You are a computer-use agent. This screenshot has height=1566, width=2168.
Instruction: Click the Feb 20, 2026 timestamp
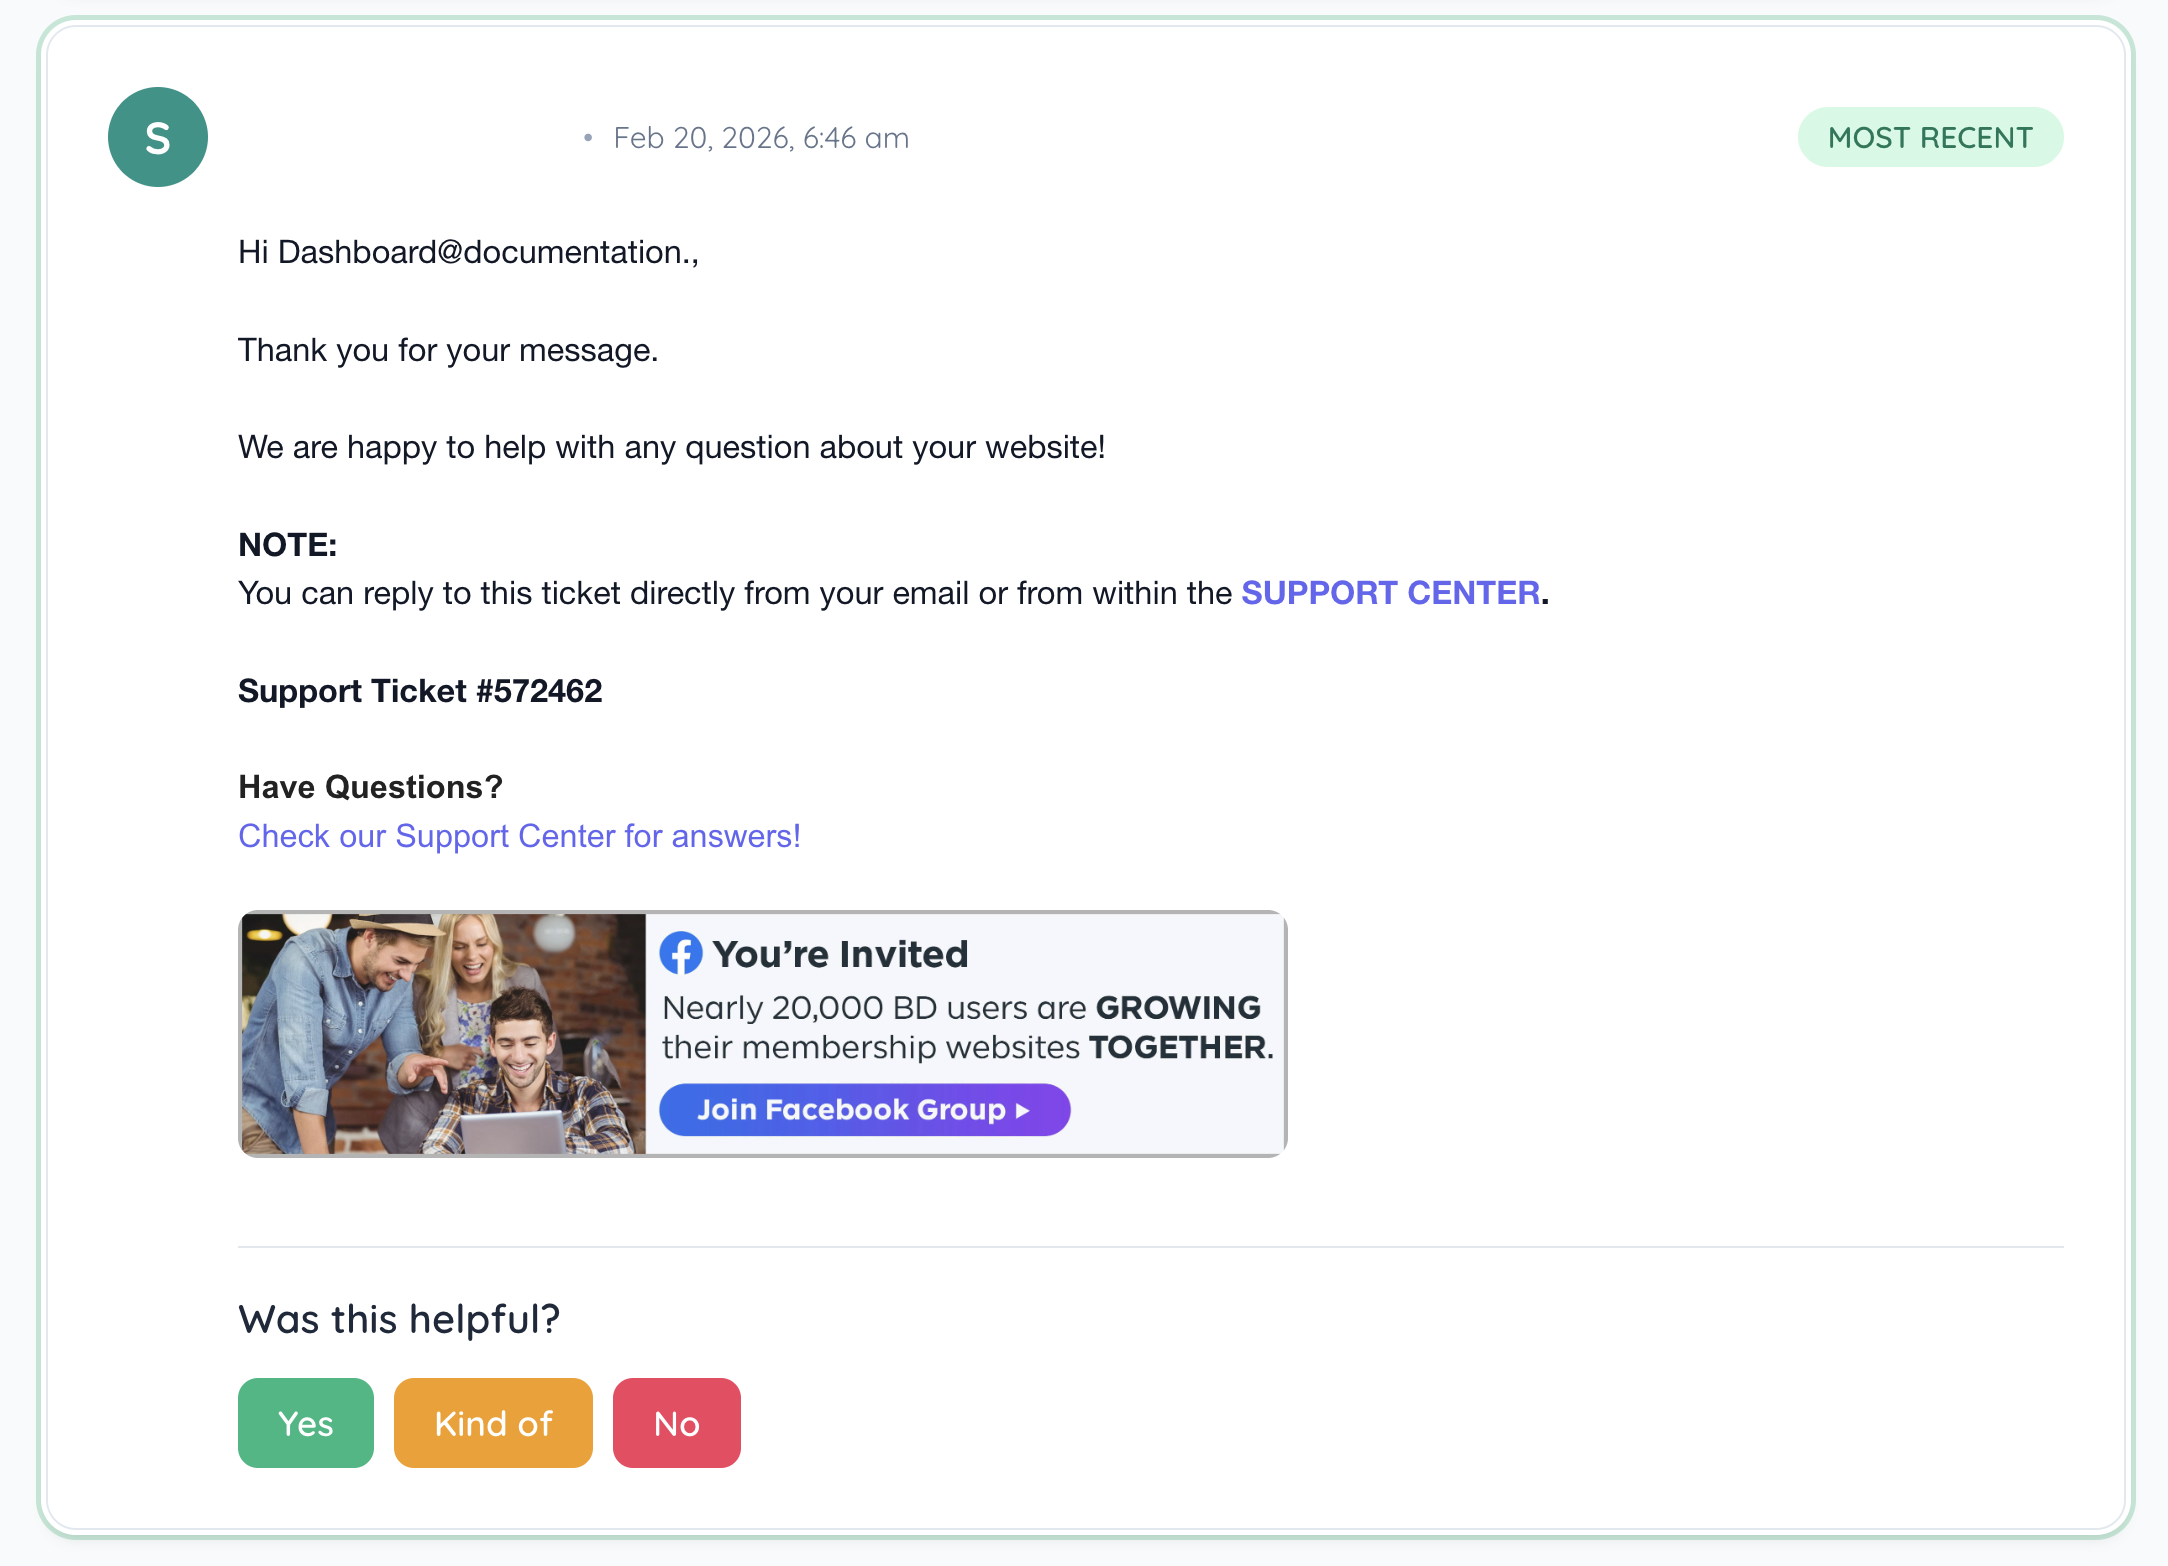760,138
